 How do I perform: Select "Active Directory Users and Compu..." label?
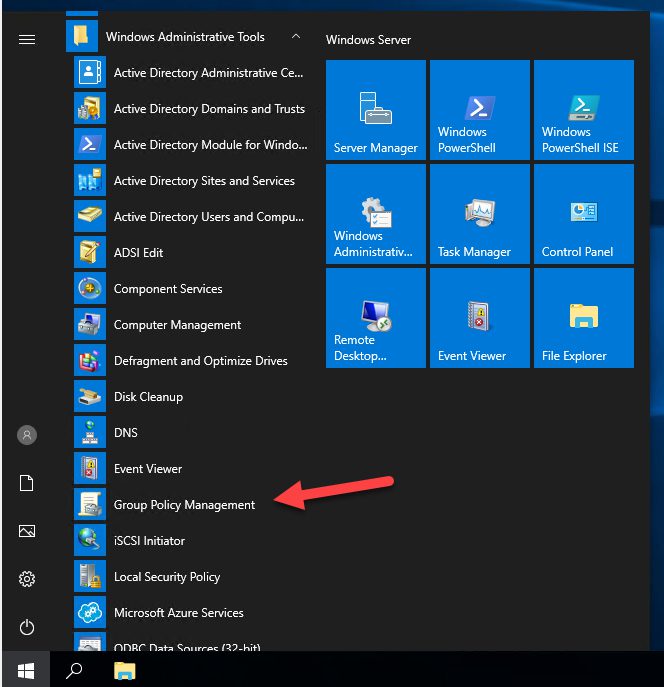[209, 217]
